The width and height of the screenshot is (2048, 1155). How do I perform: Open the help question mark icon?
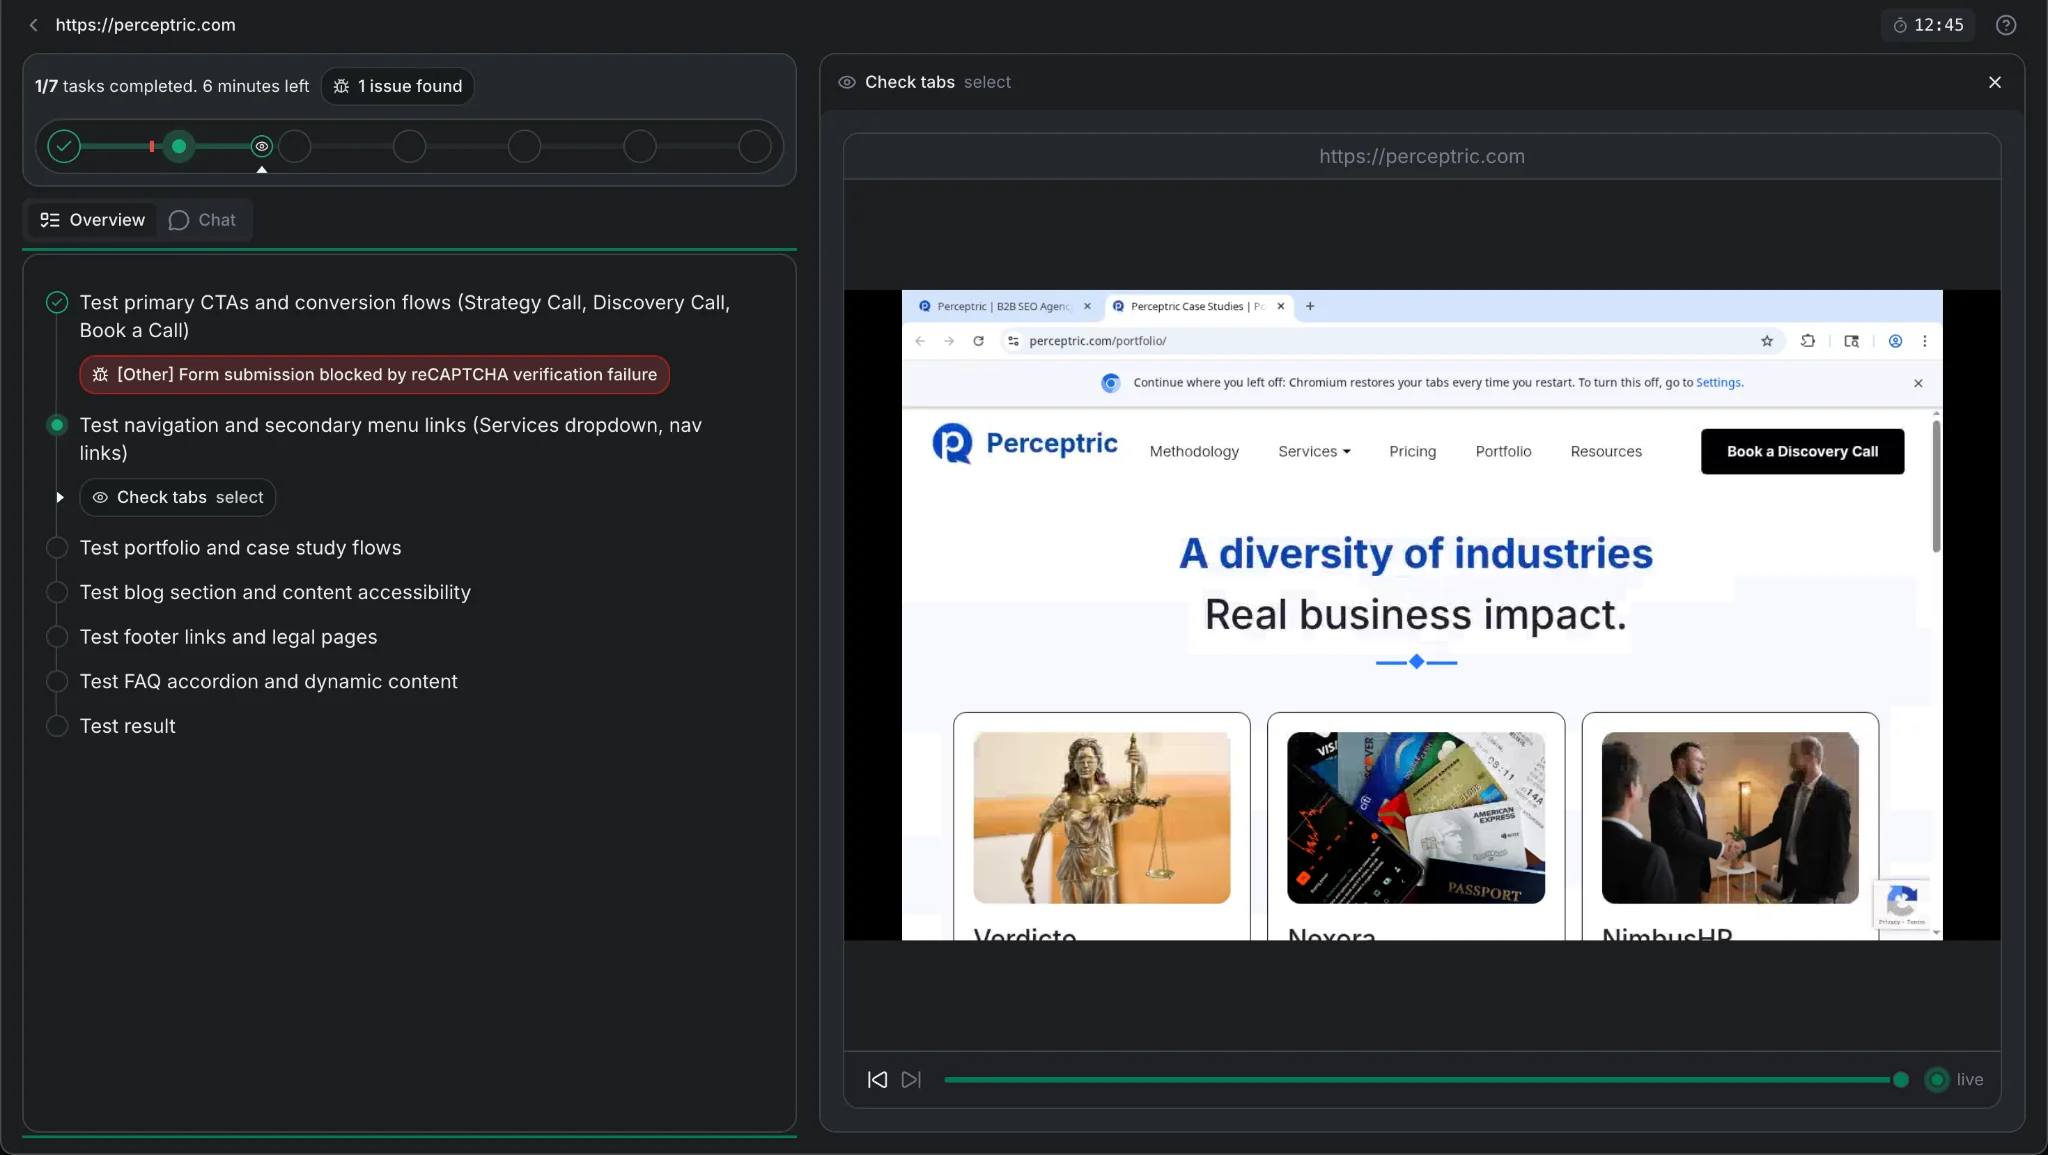(2005, 25)
